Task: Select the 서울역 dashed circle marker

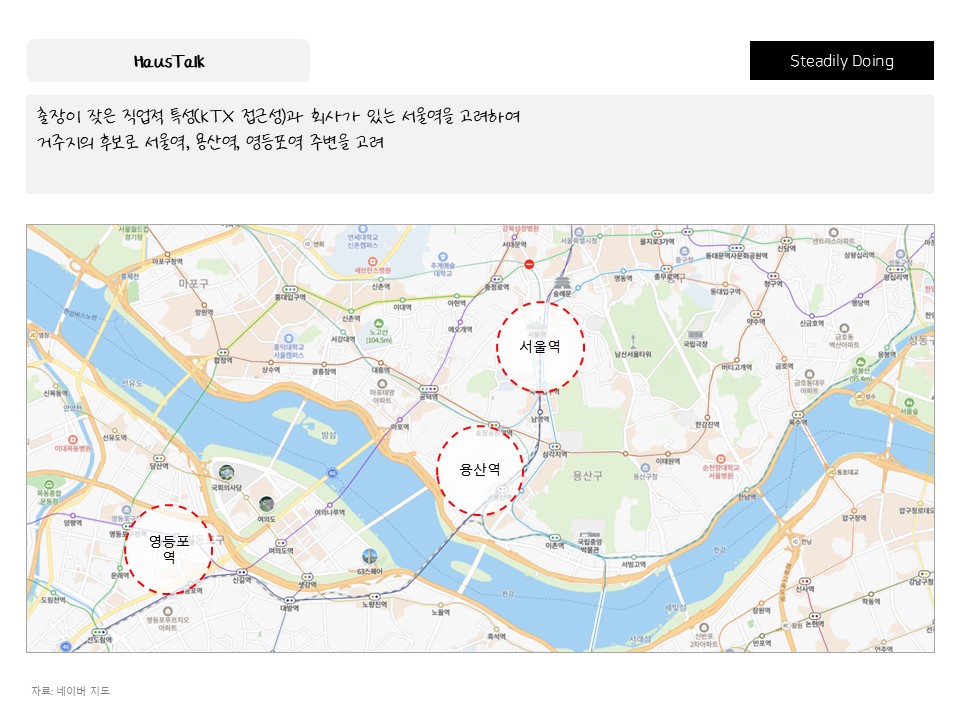Action: 540,347
